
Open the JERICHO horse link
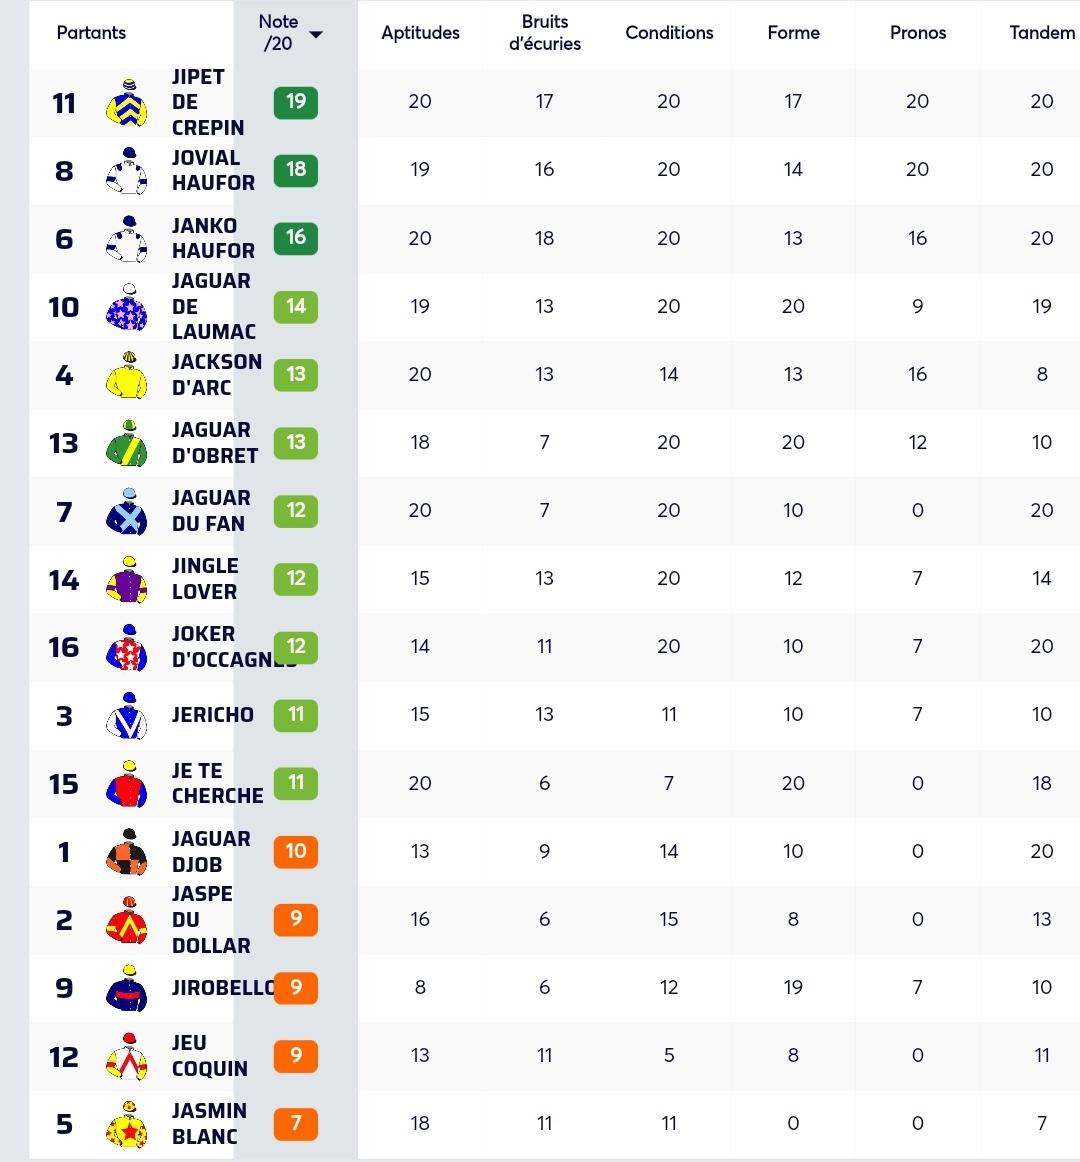click(x=213, y=714)
